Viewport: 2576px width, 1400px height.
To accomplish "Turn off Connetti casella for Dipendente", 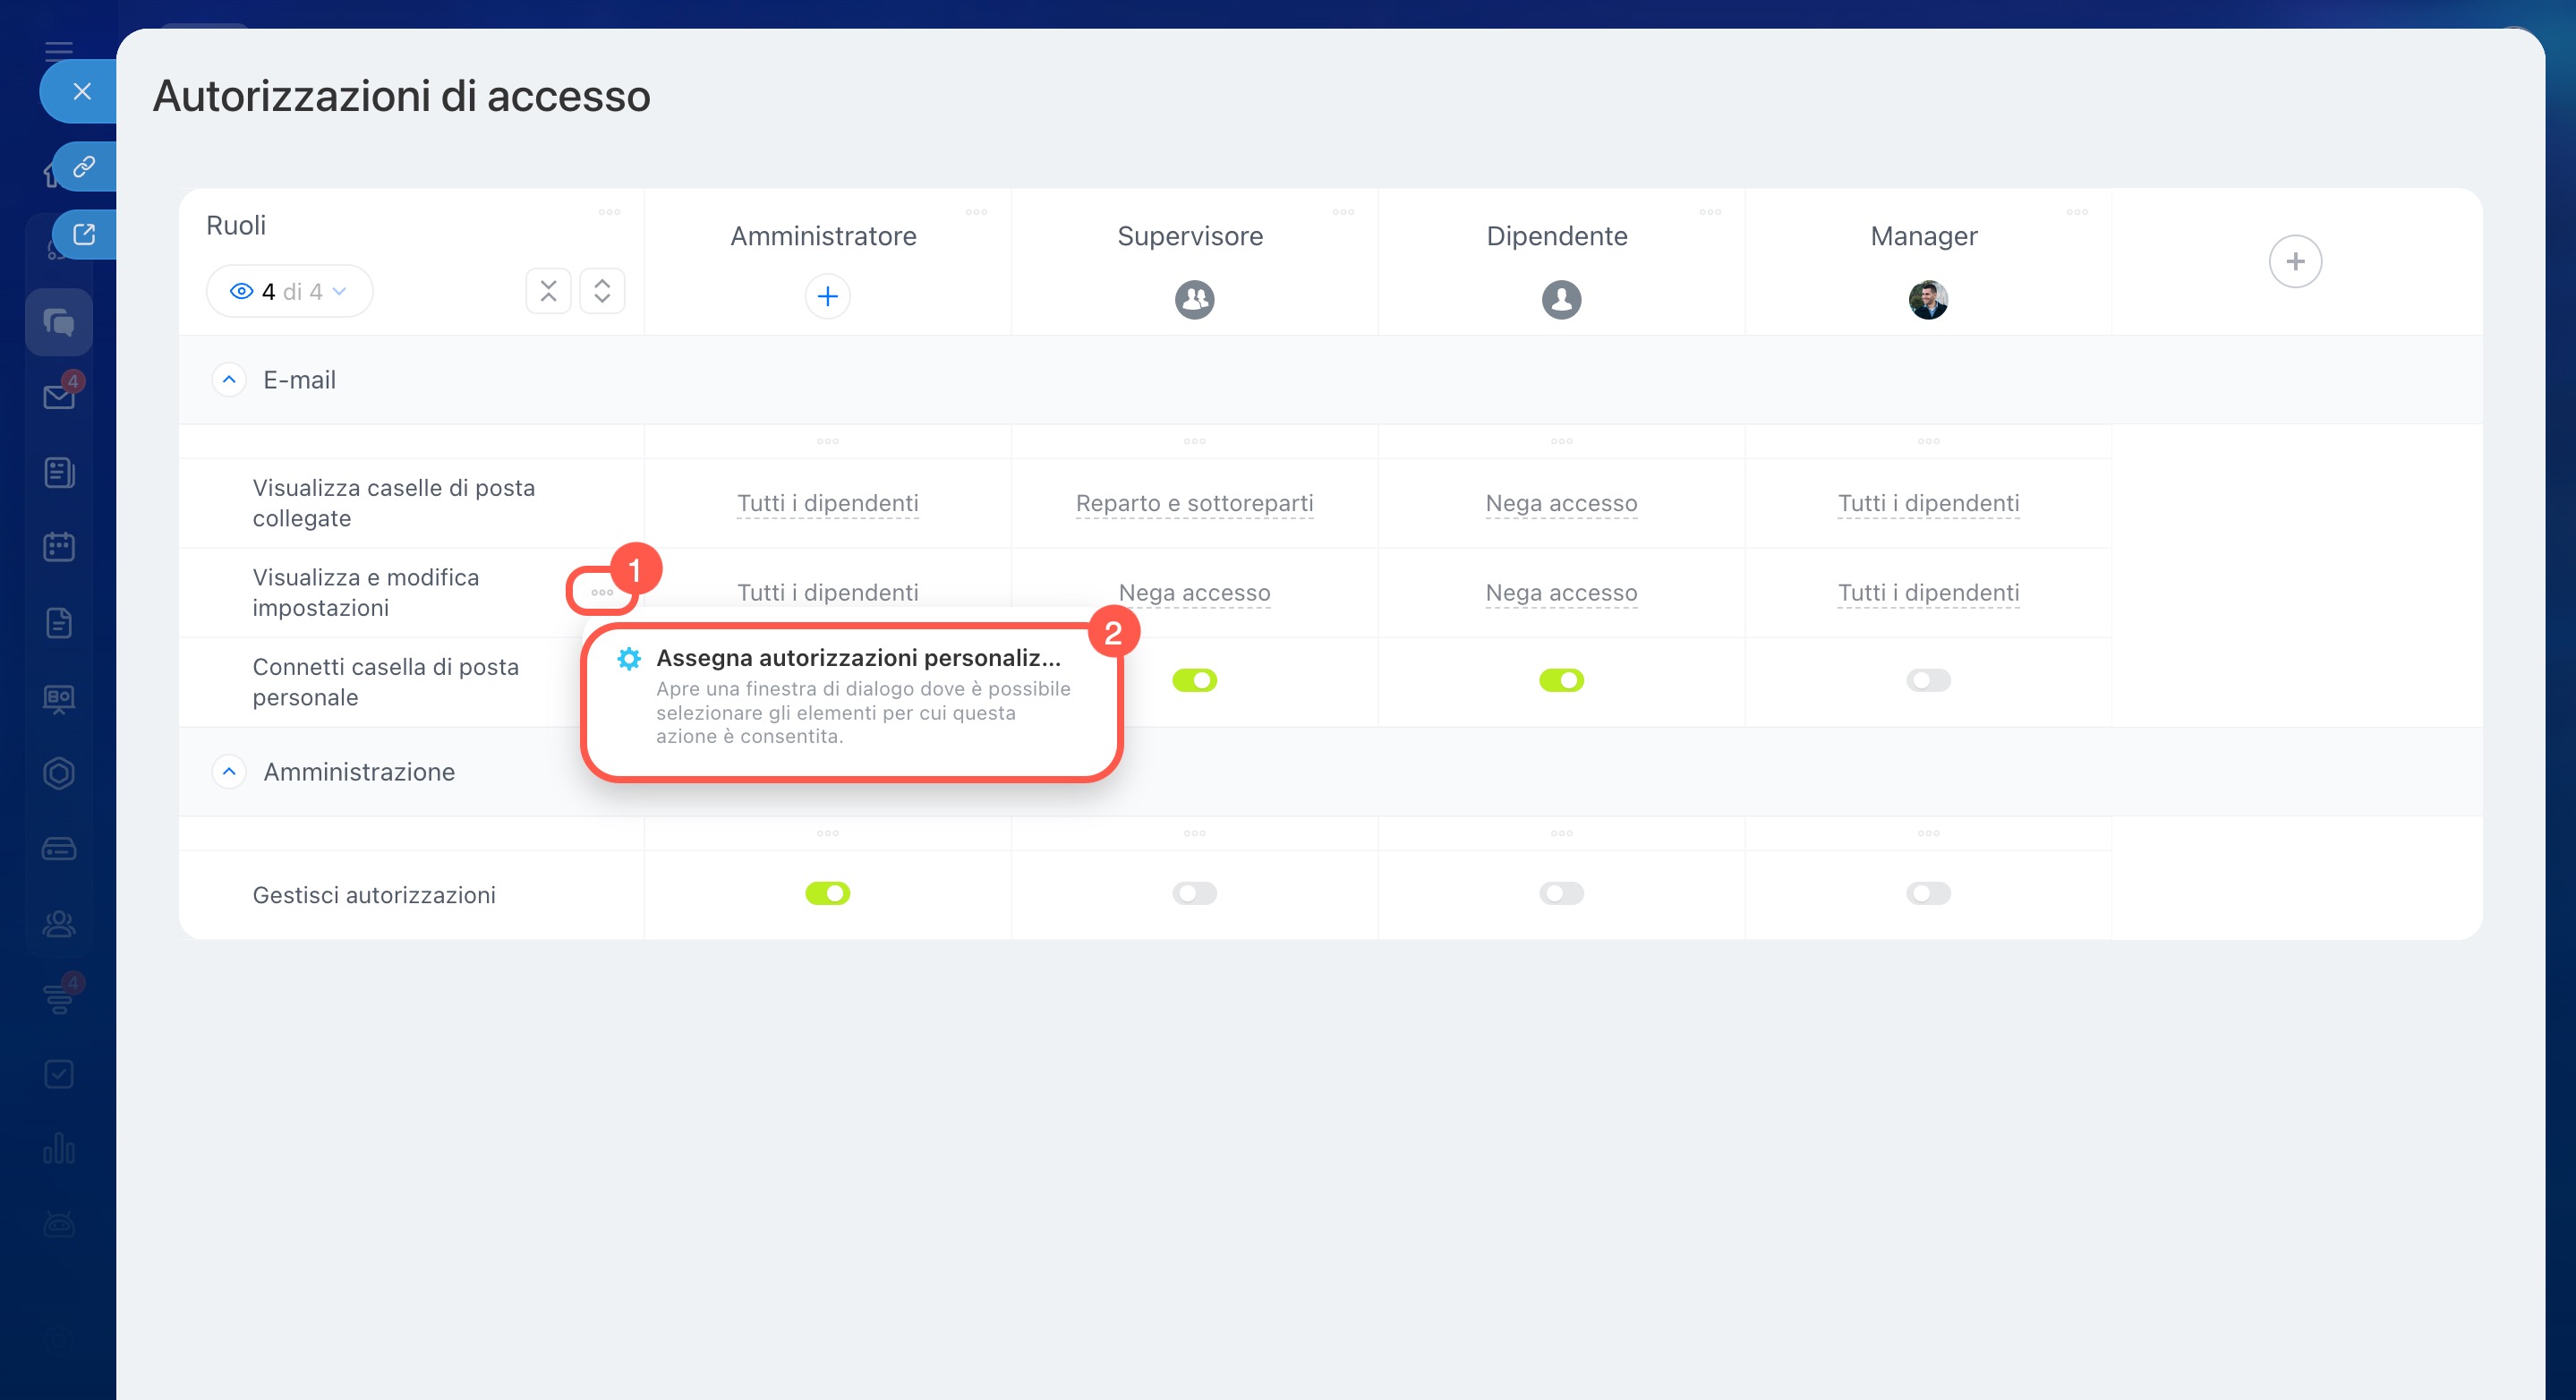I will tap(1561, 680).
